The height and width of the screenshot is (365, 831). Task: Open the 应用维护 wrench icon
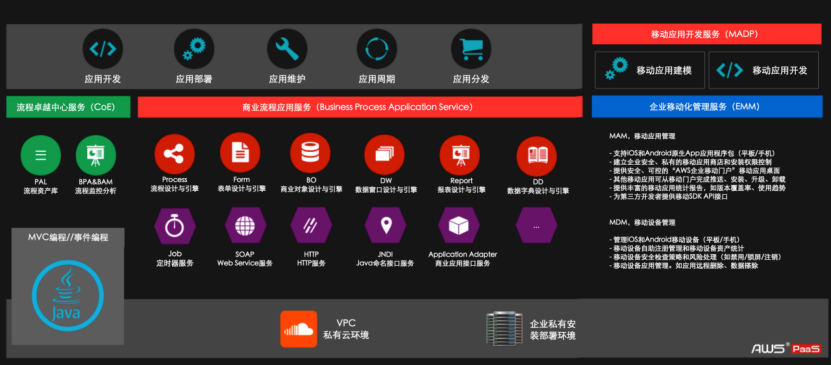(x=287, y=49)
